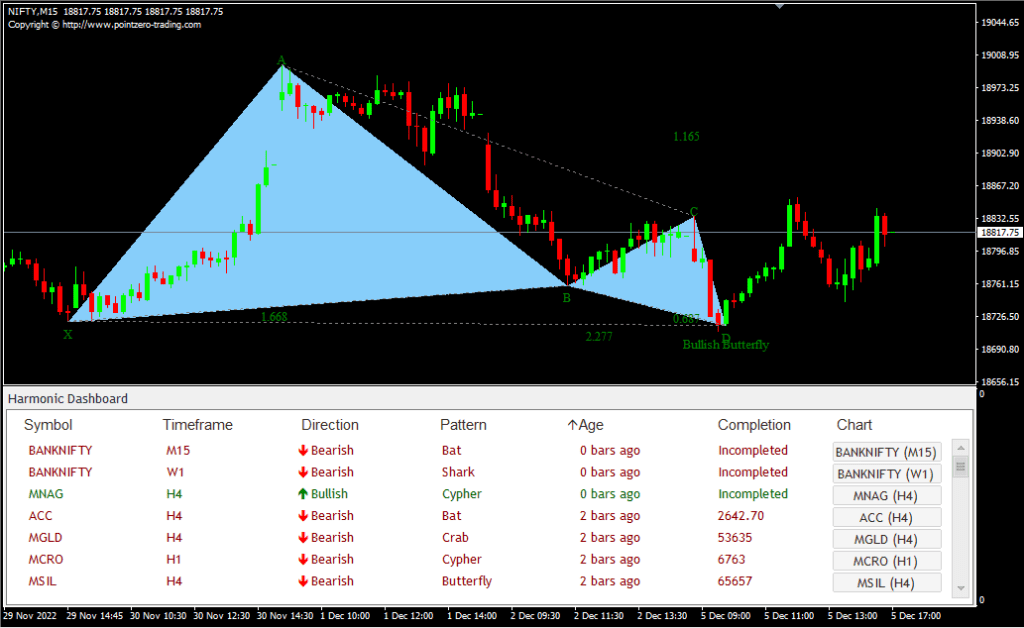Click the Chart column header
Viewport: 1024px width, 628px height.
point(854,425)
